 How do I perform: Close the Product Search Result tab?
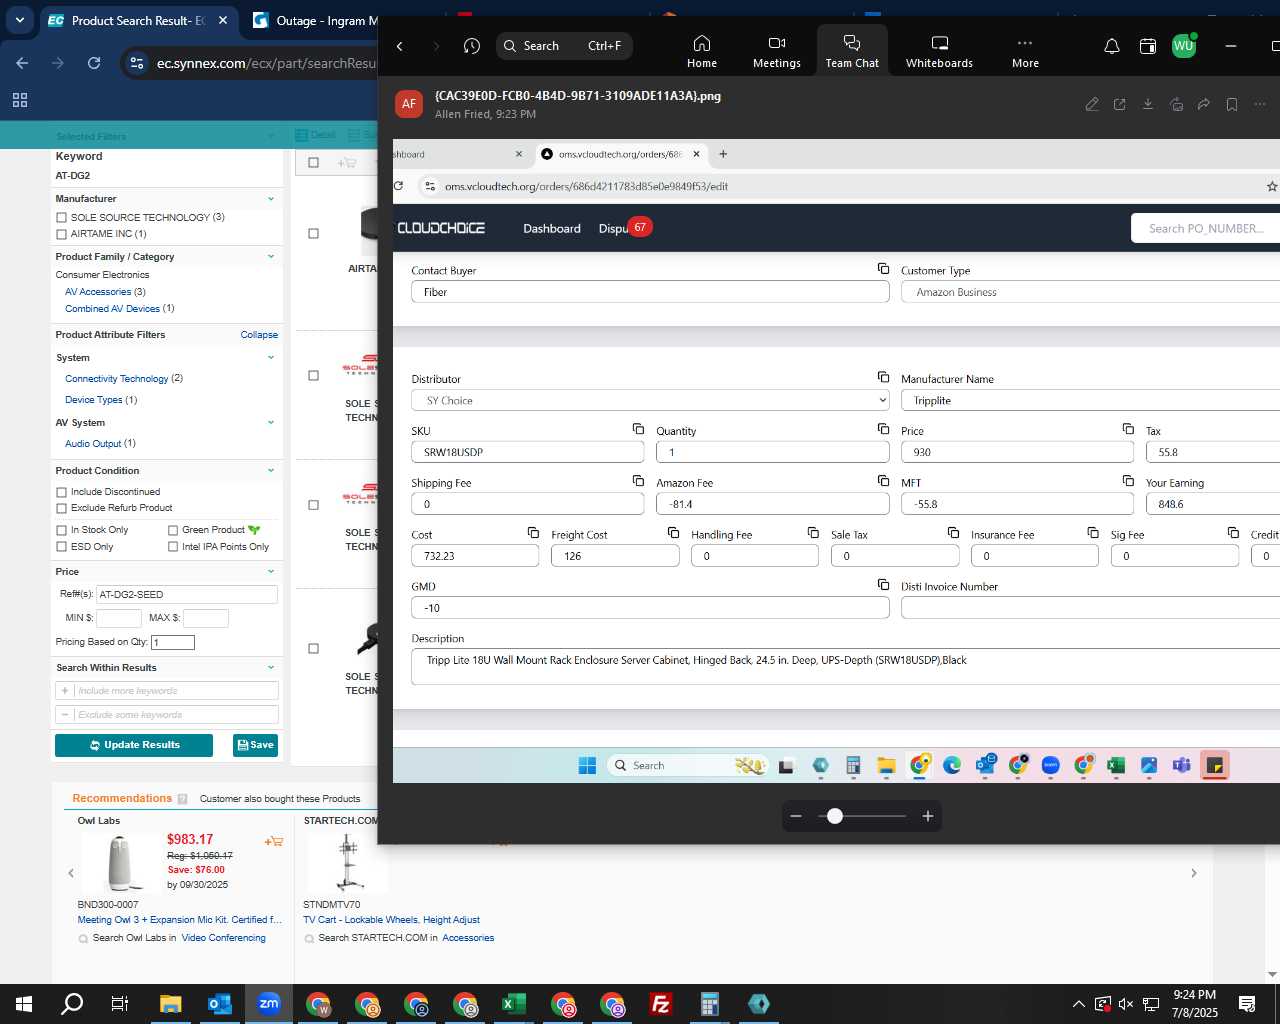[223, 20]
